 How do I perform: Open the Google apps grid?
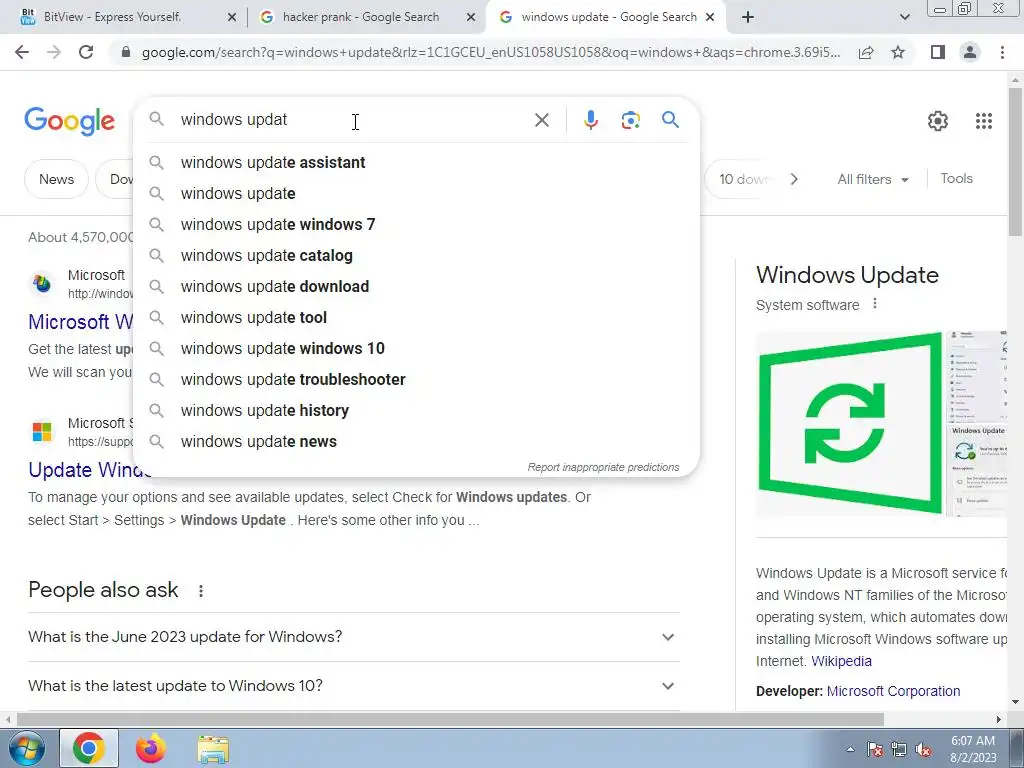(984, 121)
